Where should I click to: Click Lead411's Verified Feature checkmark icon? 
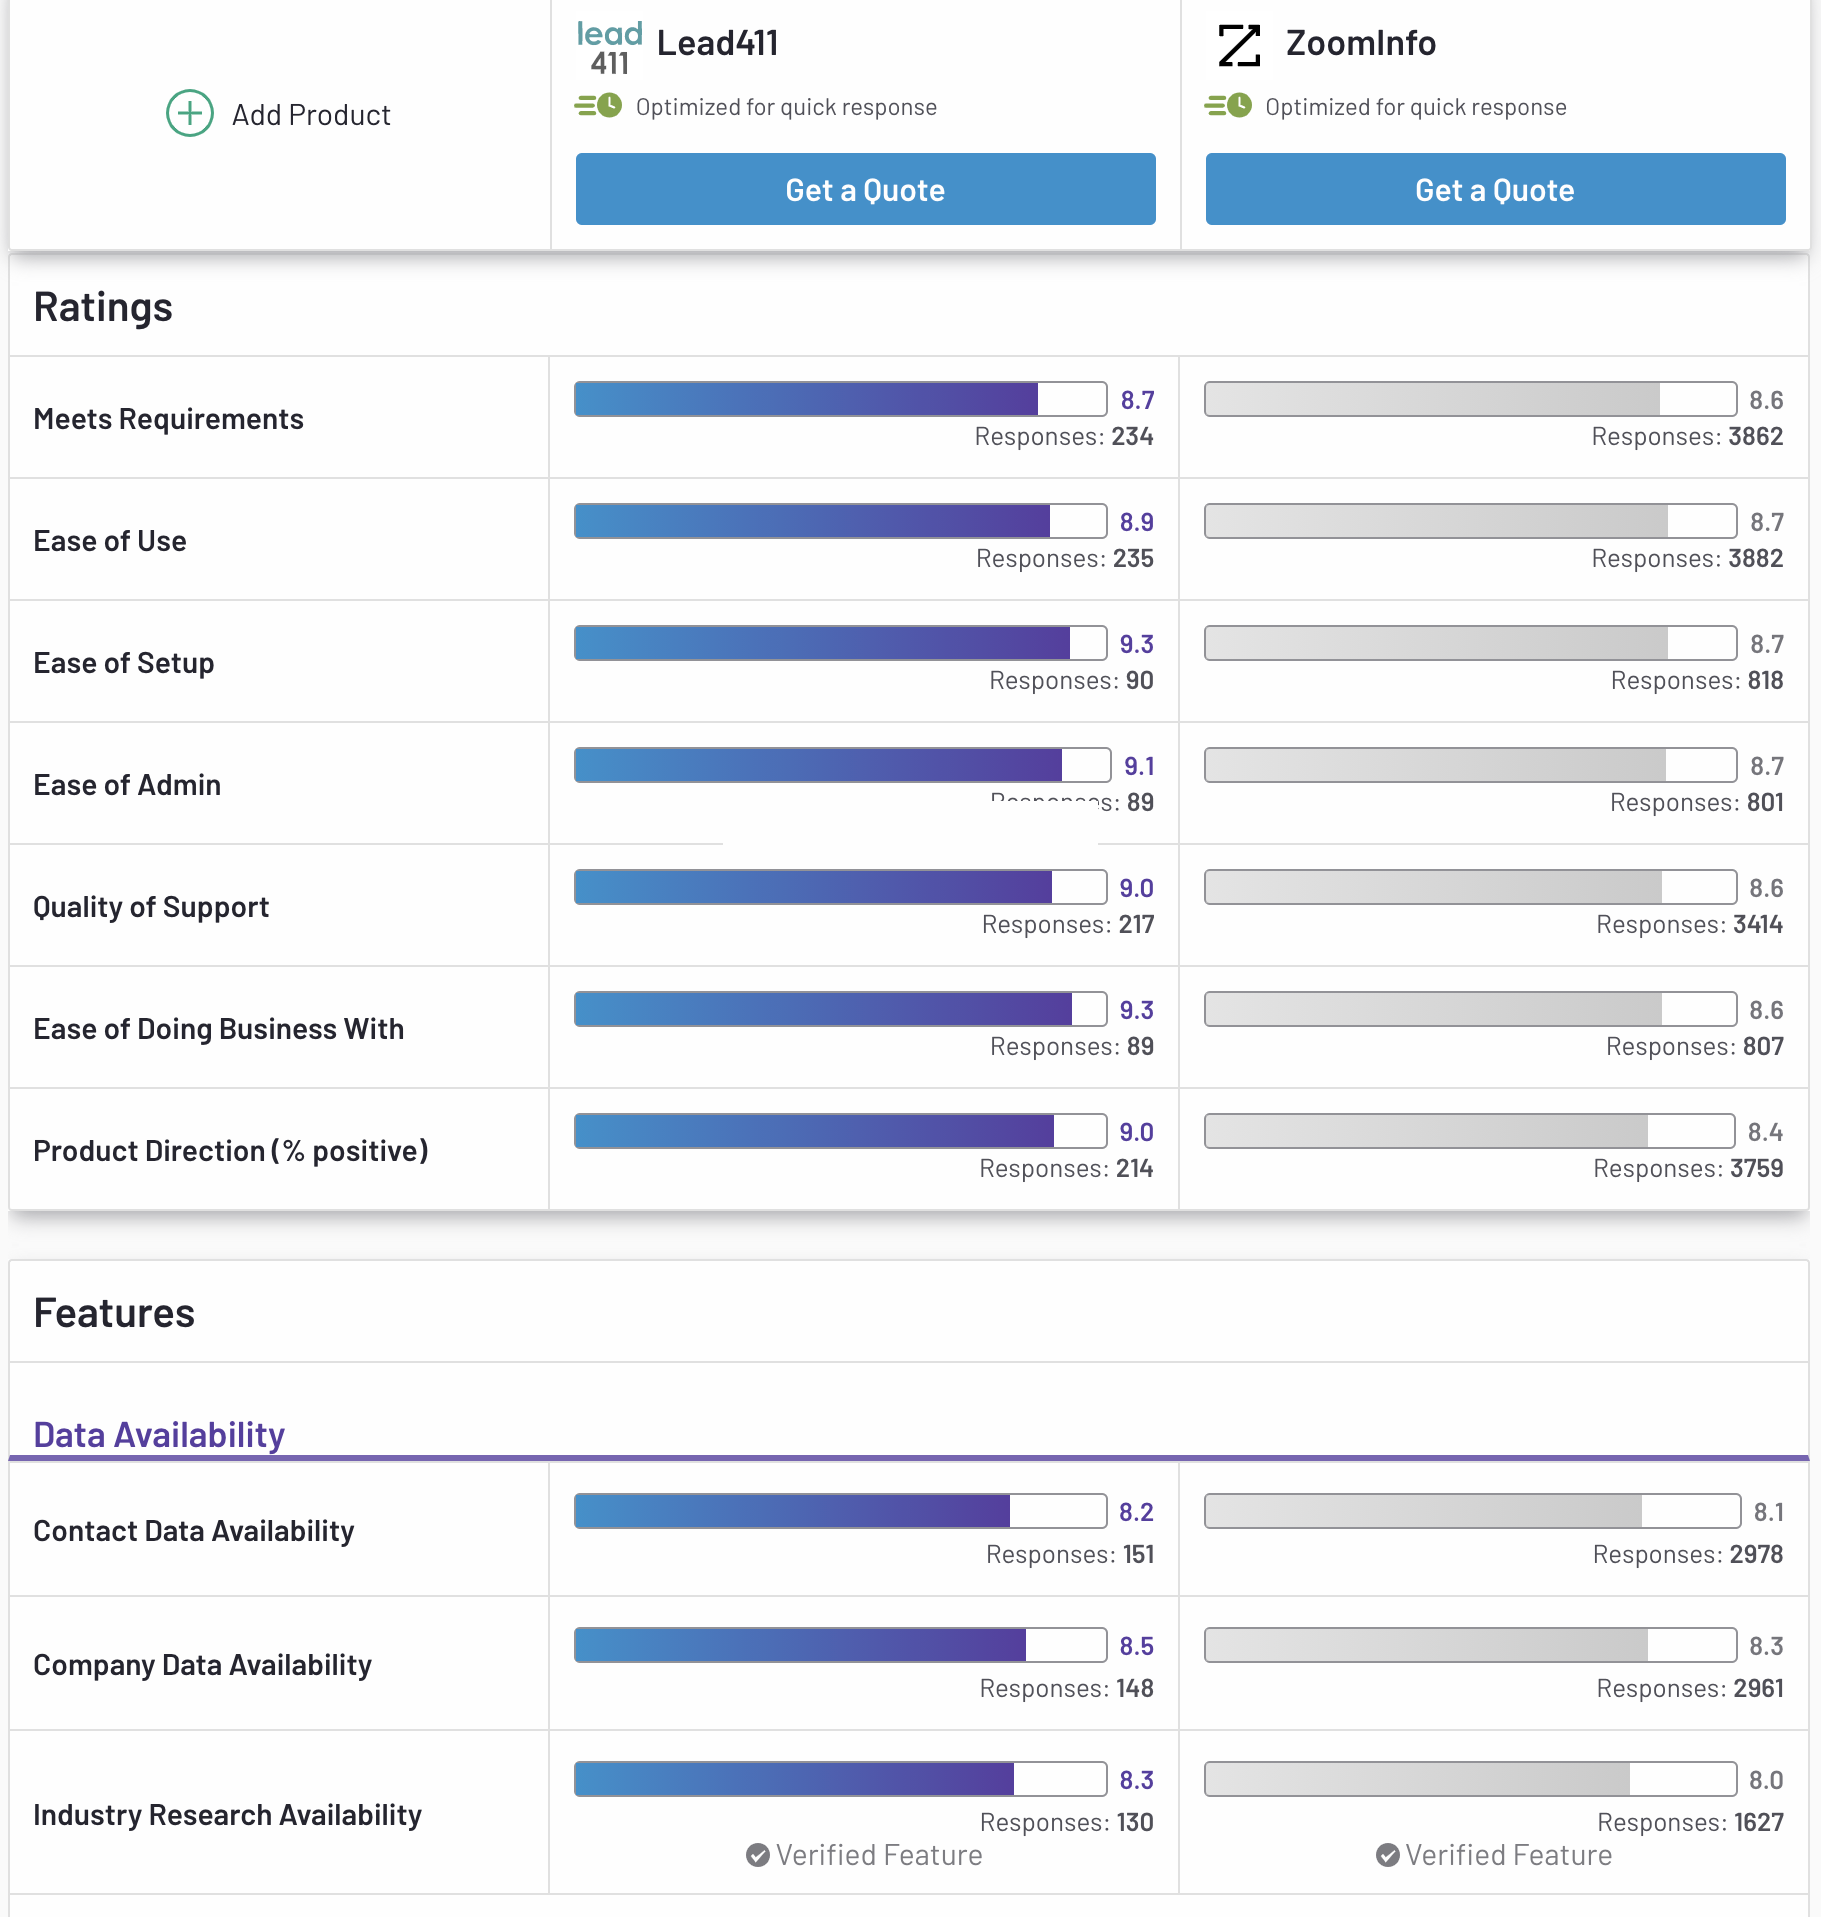coord(758,1855)
